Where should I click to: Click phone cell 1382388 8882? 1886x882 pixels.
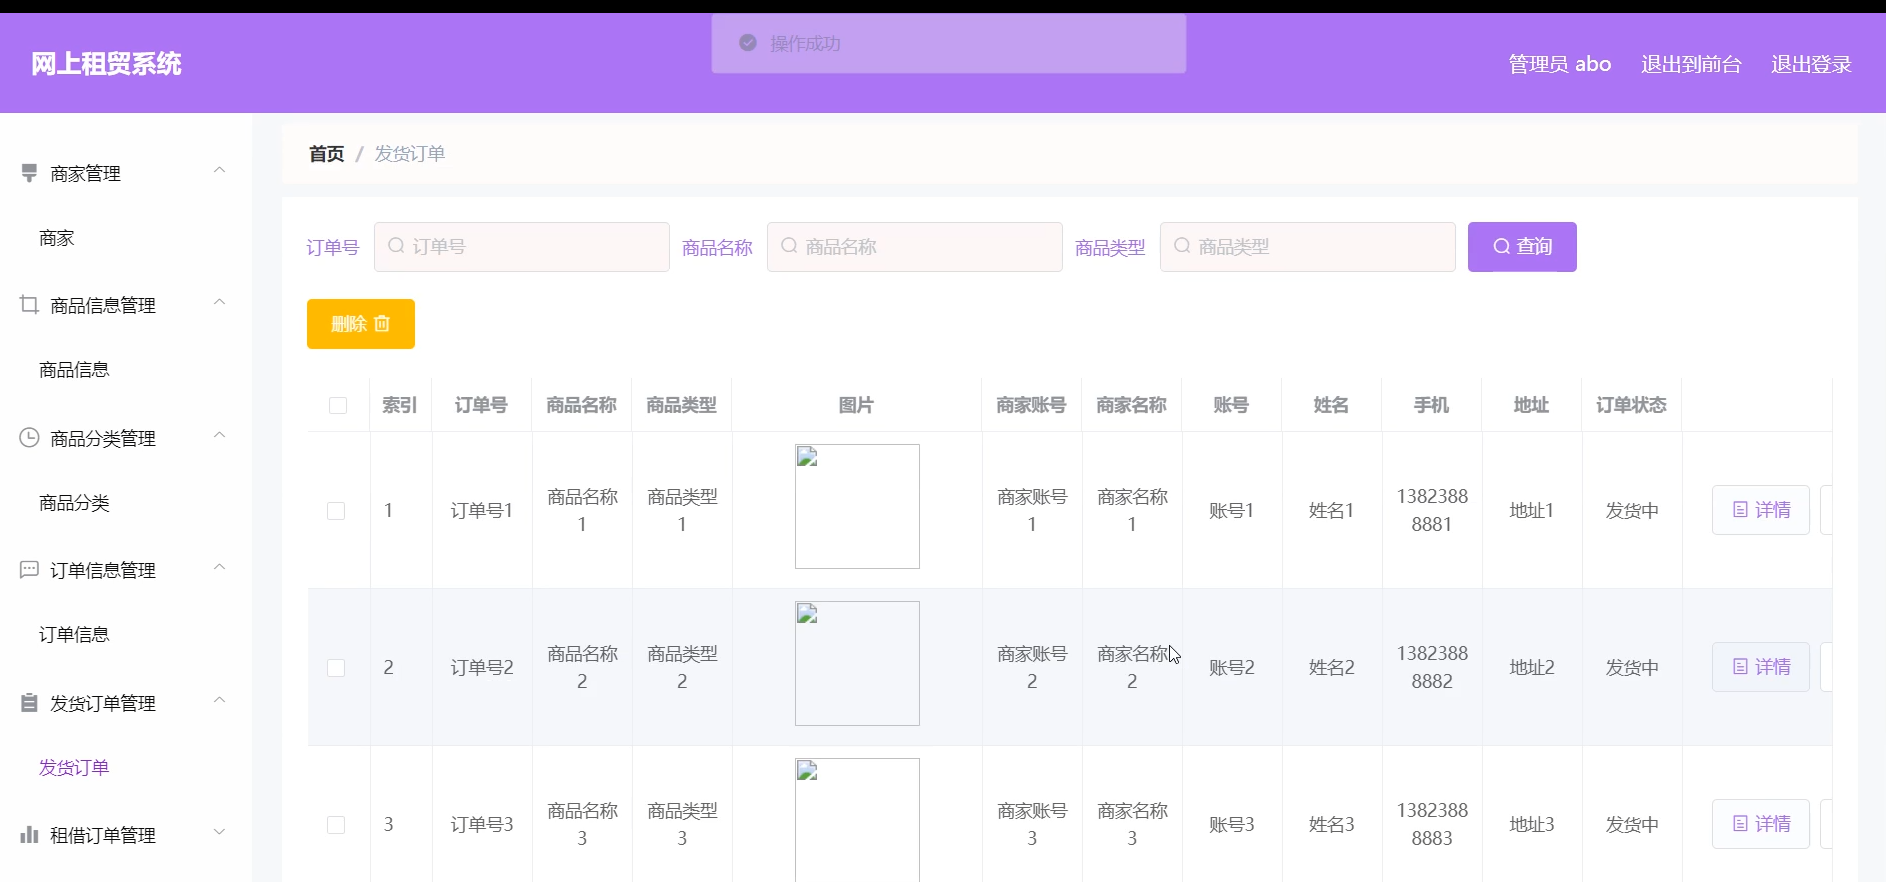pyautogui.click(x=1432, y=667)
